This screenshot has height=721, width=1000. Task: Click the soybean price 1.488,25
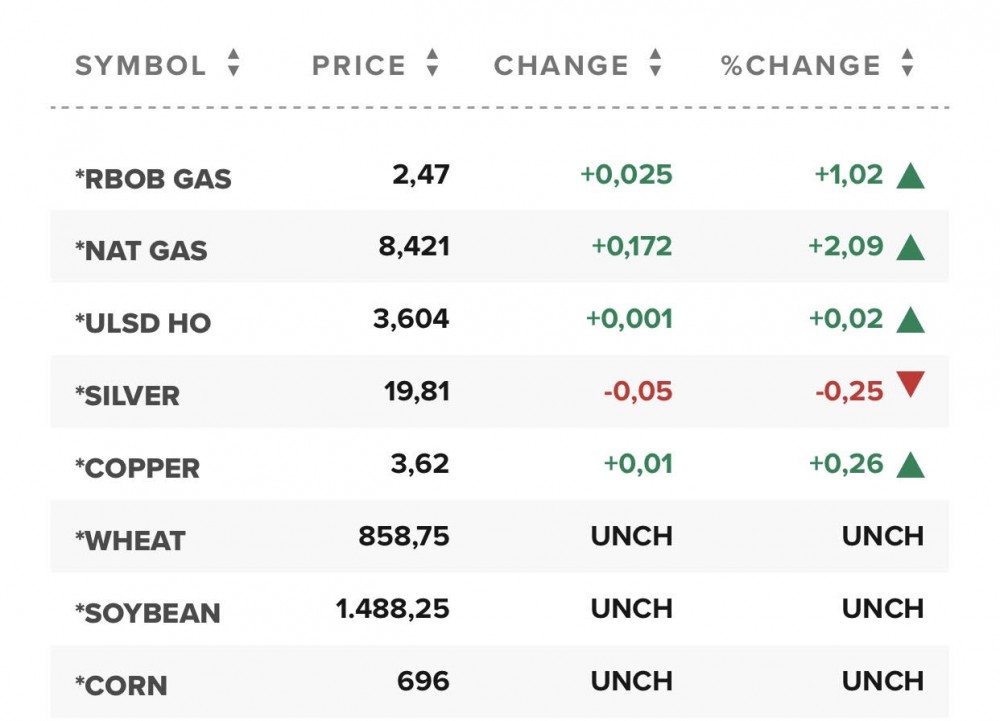pos(393,609)
